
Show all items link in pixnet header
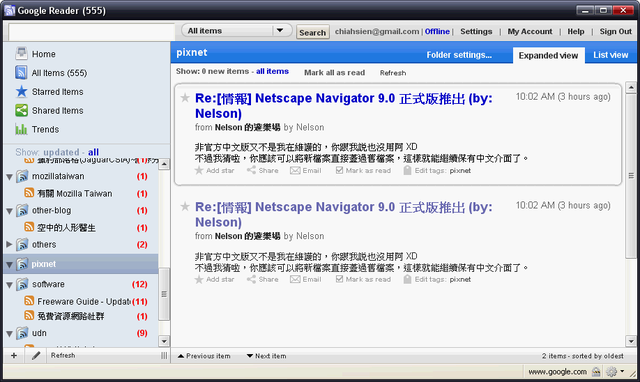[x=272, y=71]
